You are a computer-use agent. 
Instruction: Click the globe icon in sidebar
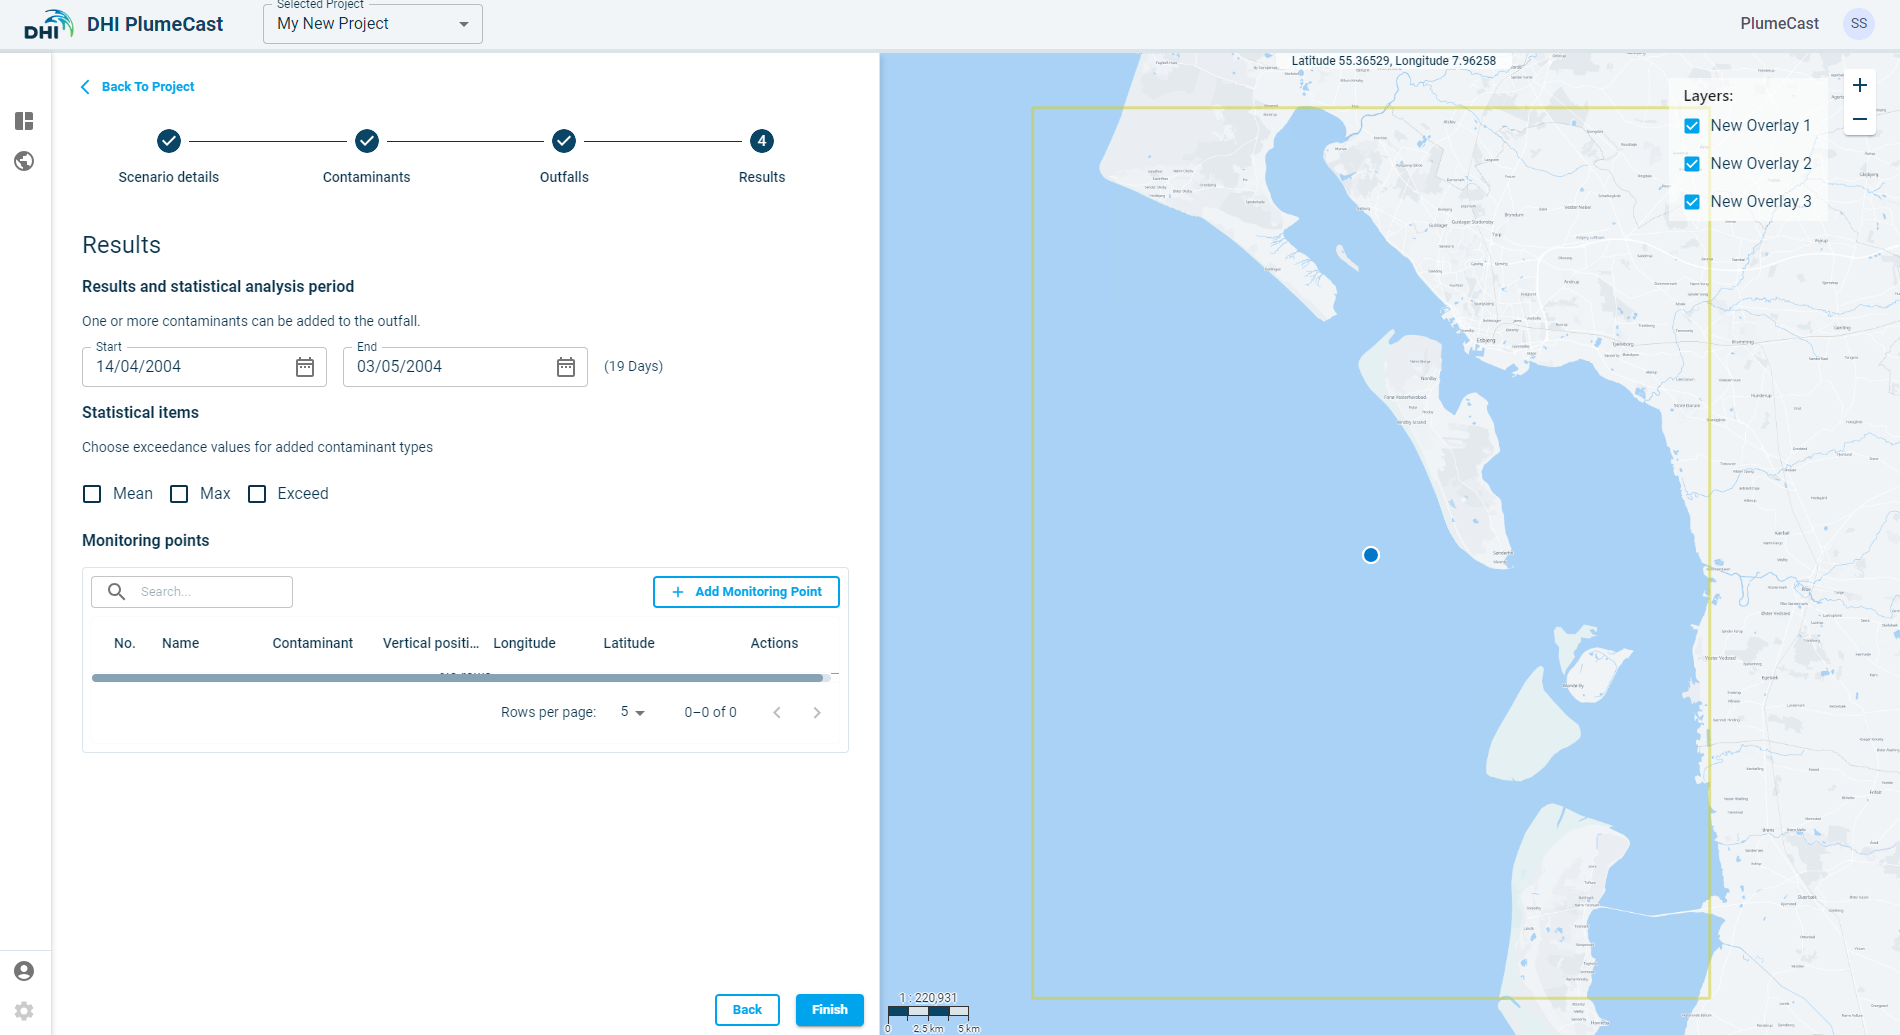click(x=24, y=161)
